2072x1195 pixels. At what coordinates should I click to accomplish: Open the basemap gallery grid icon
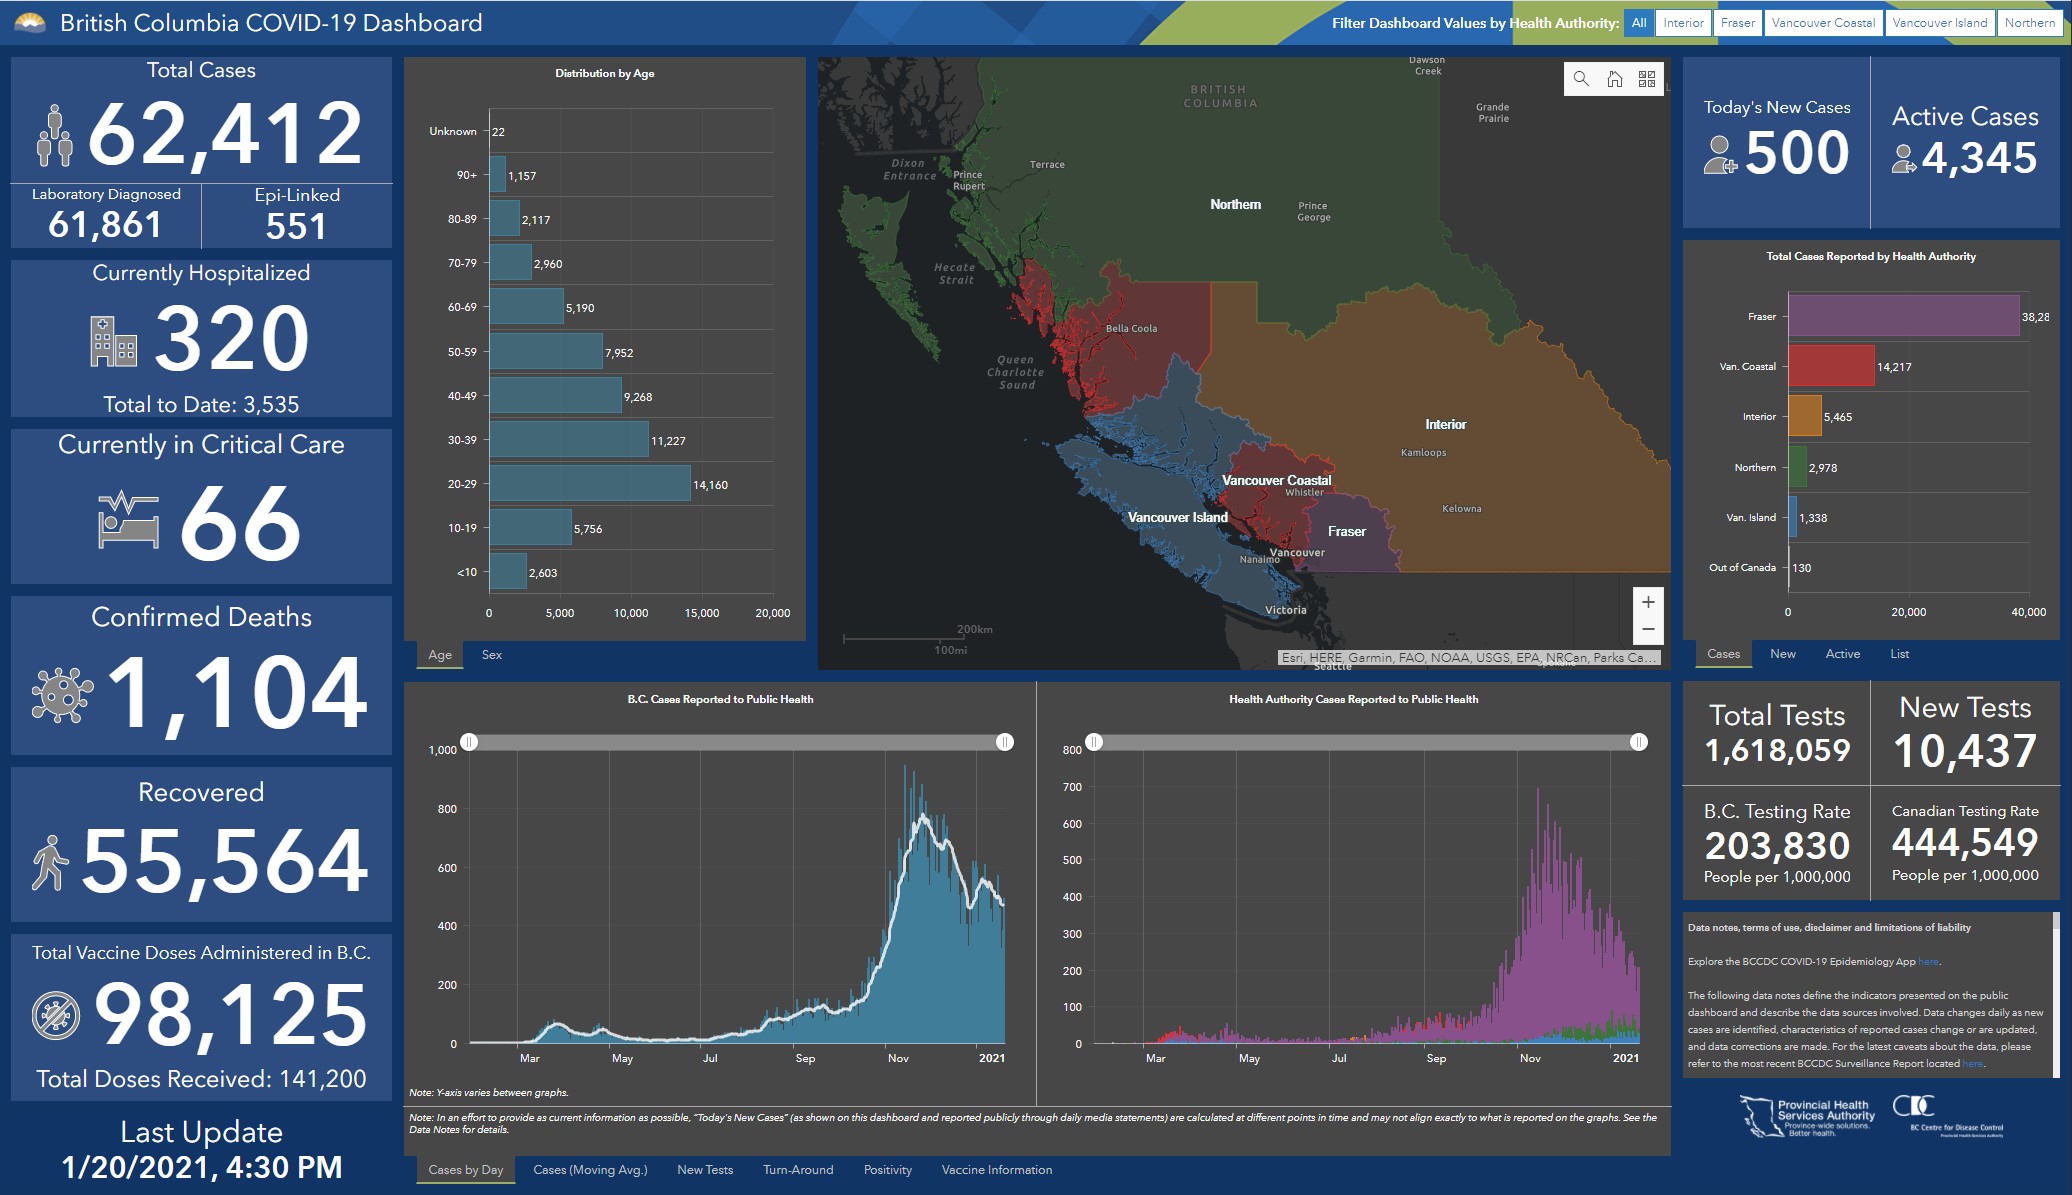pos(1647,79)
